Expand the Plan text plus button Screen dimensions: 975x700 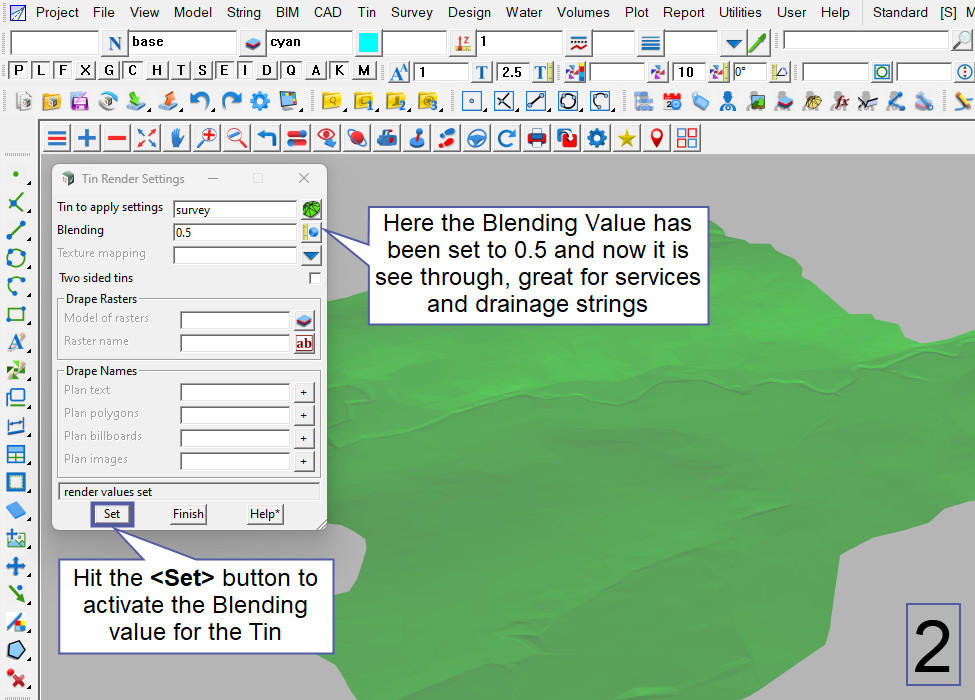pyautogui.click(x=304, y=392)
